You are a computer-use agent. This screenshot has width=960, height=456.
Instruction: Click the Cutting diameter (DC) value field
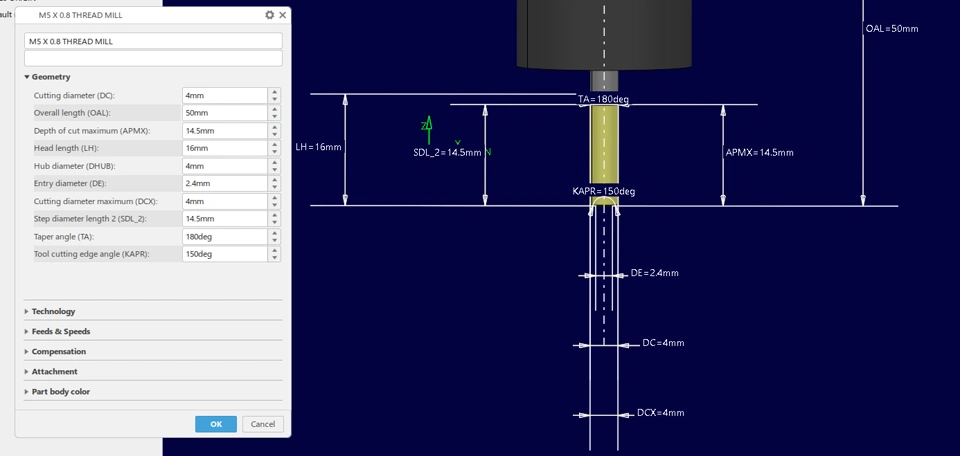(225, 95)
